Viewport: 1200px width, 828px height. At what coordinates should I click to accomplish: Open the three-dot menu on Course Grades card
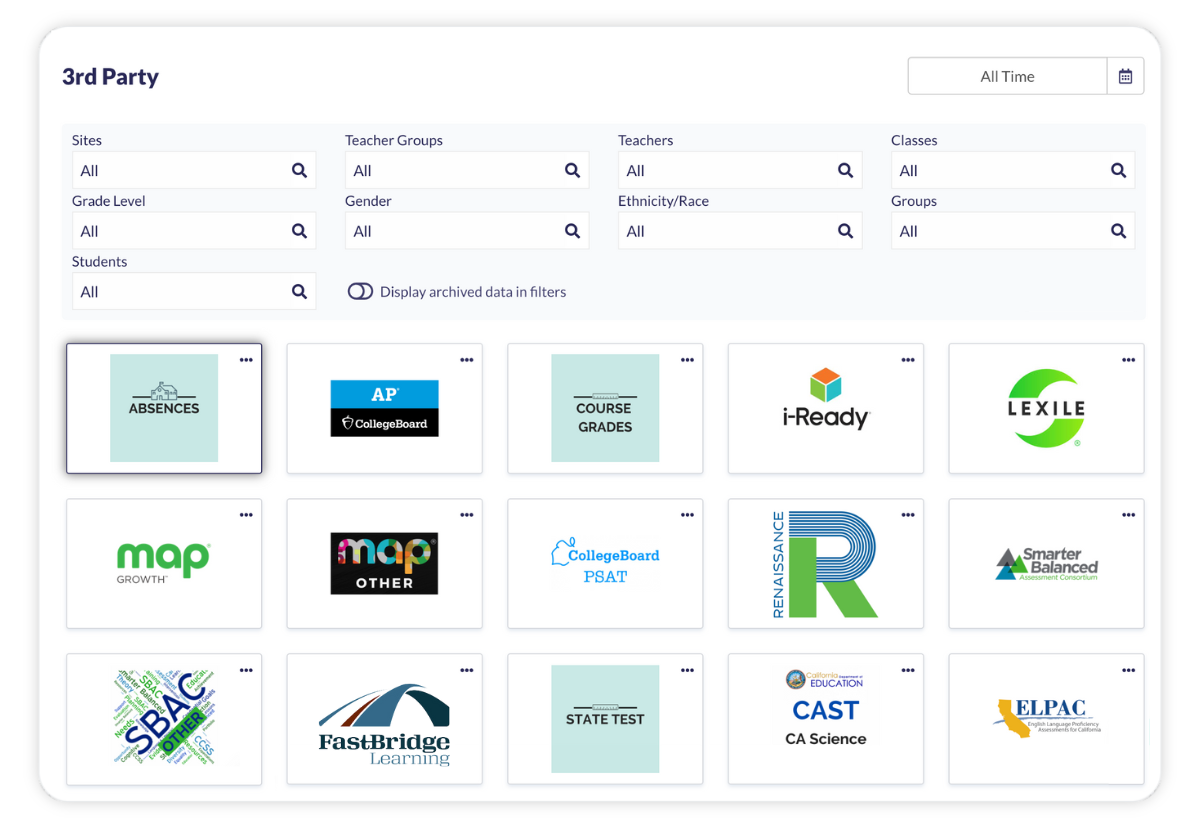pyautogui.click(x=687, y=360)
